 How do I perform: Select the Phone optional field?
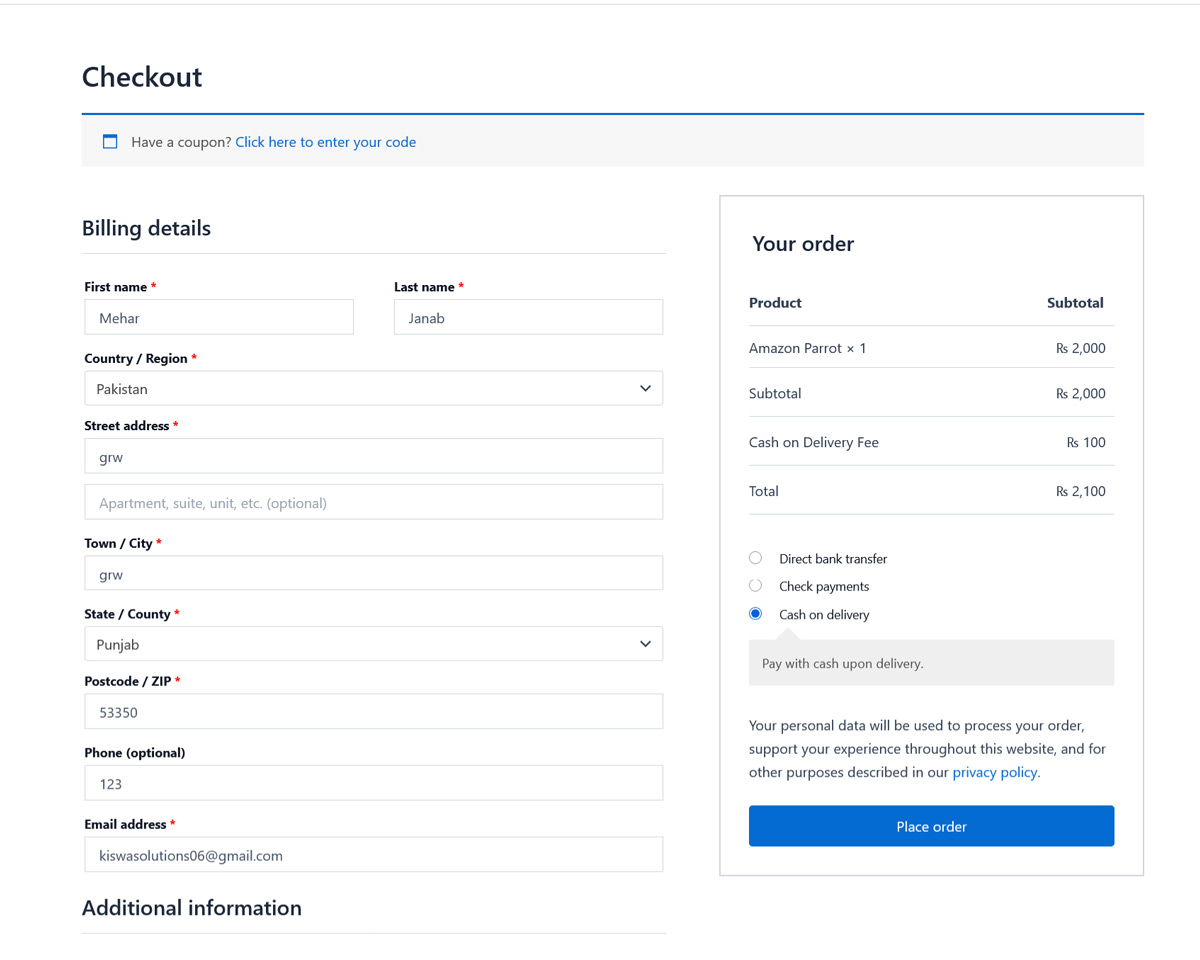(x=373, y=782)
